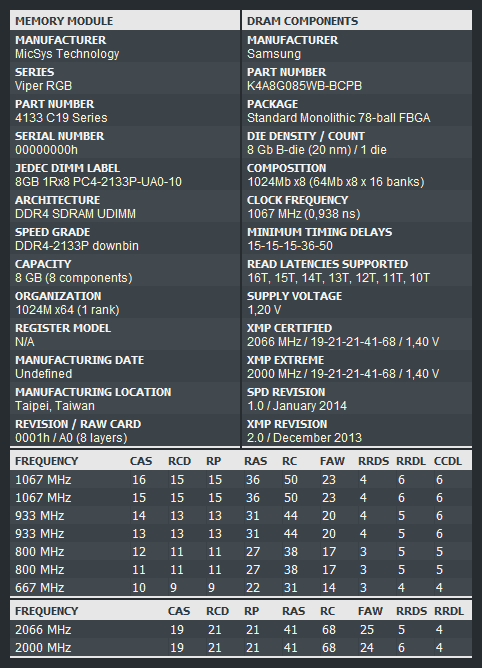Click the DRAM COMPONENTS header
The image size is (482, 668).
point(357,20)
